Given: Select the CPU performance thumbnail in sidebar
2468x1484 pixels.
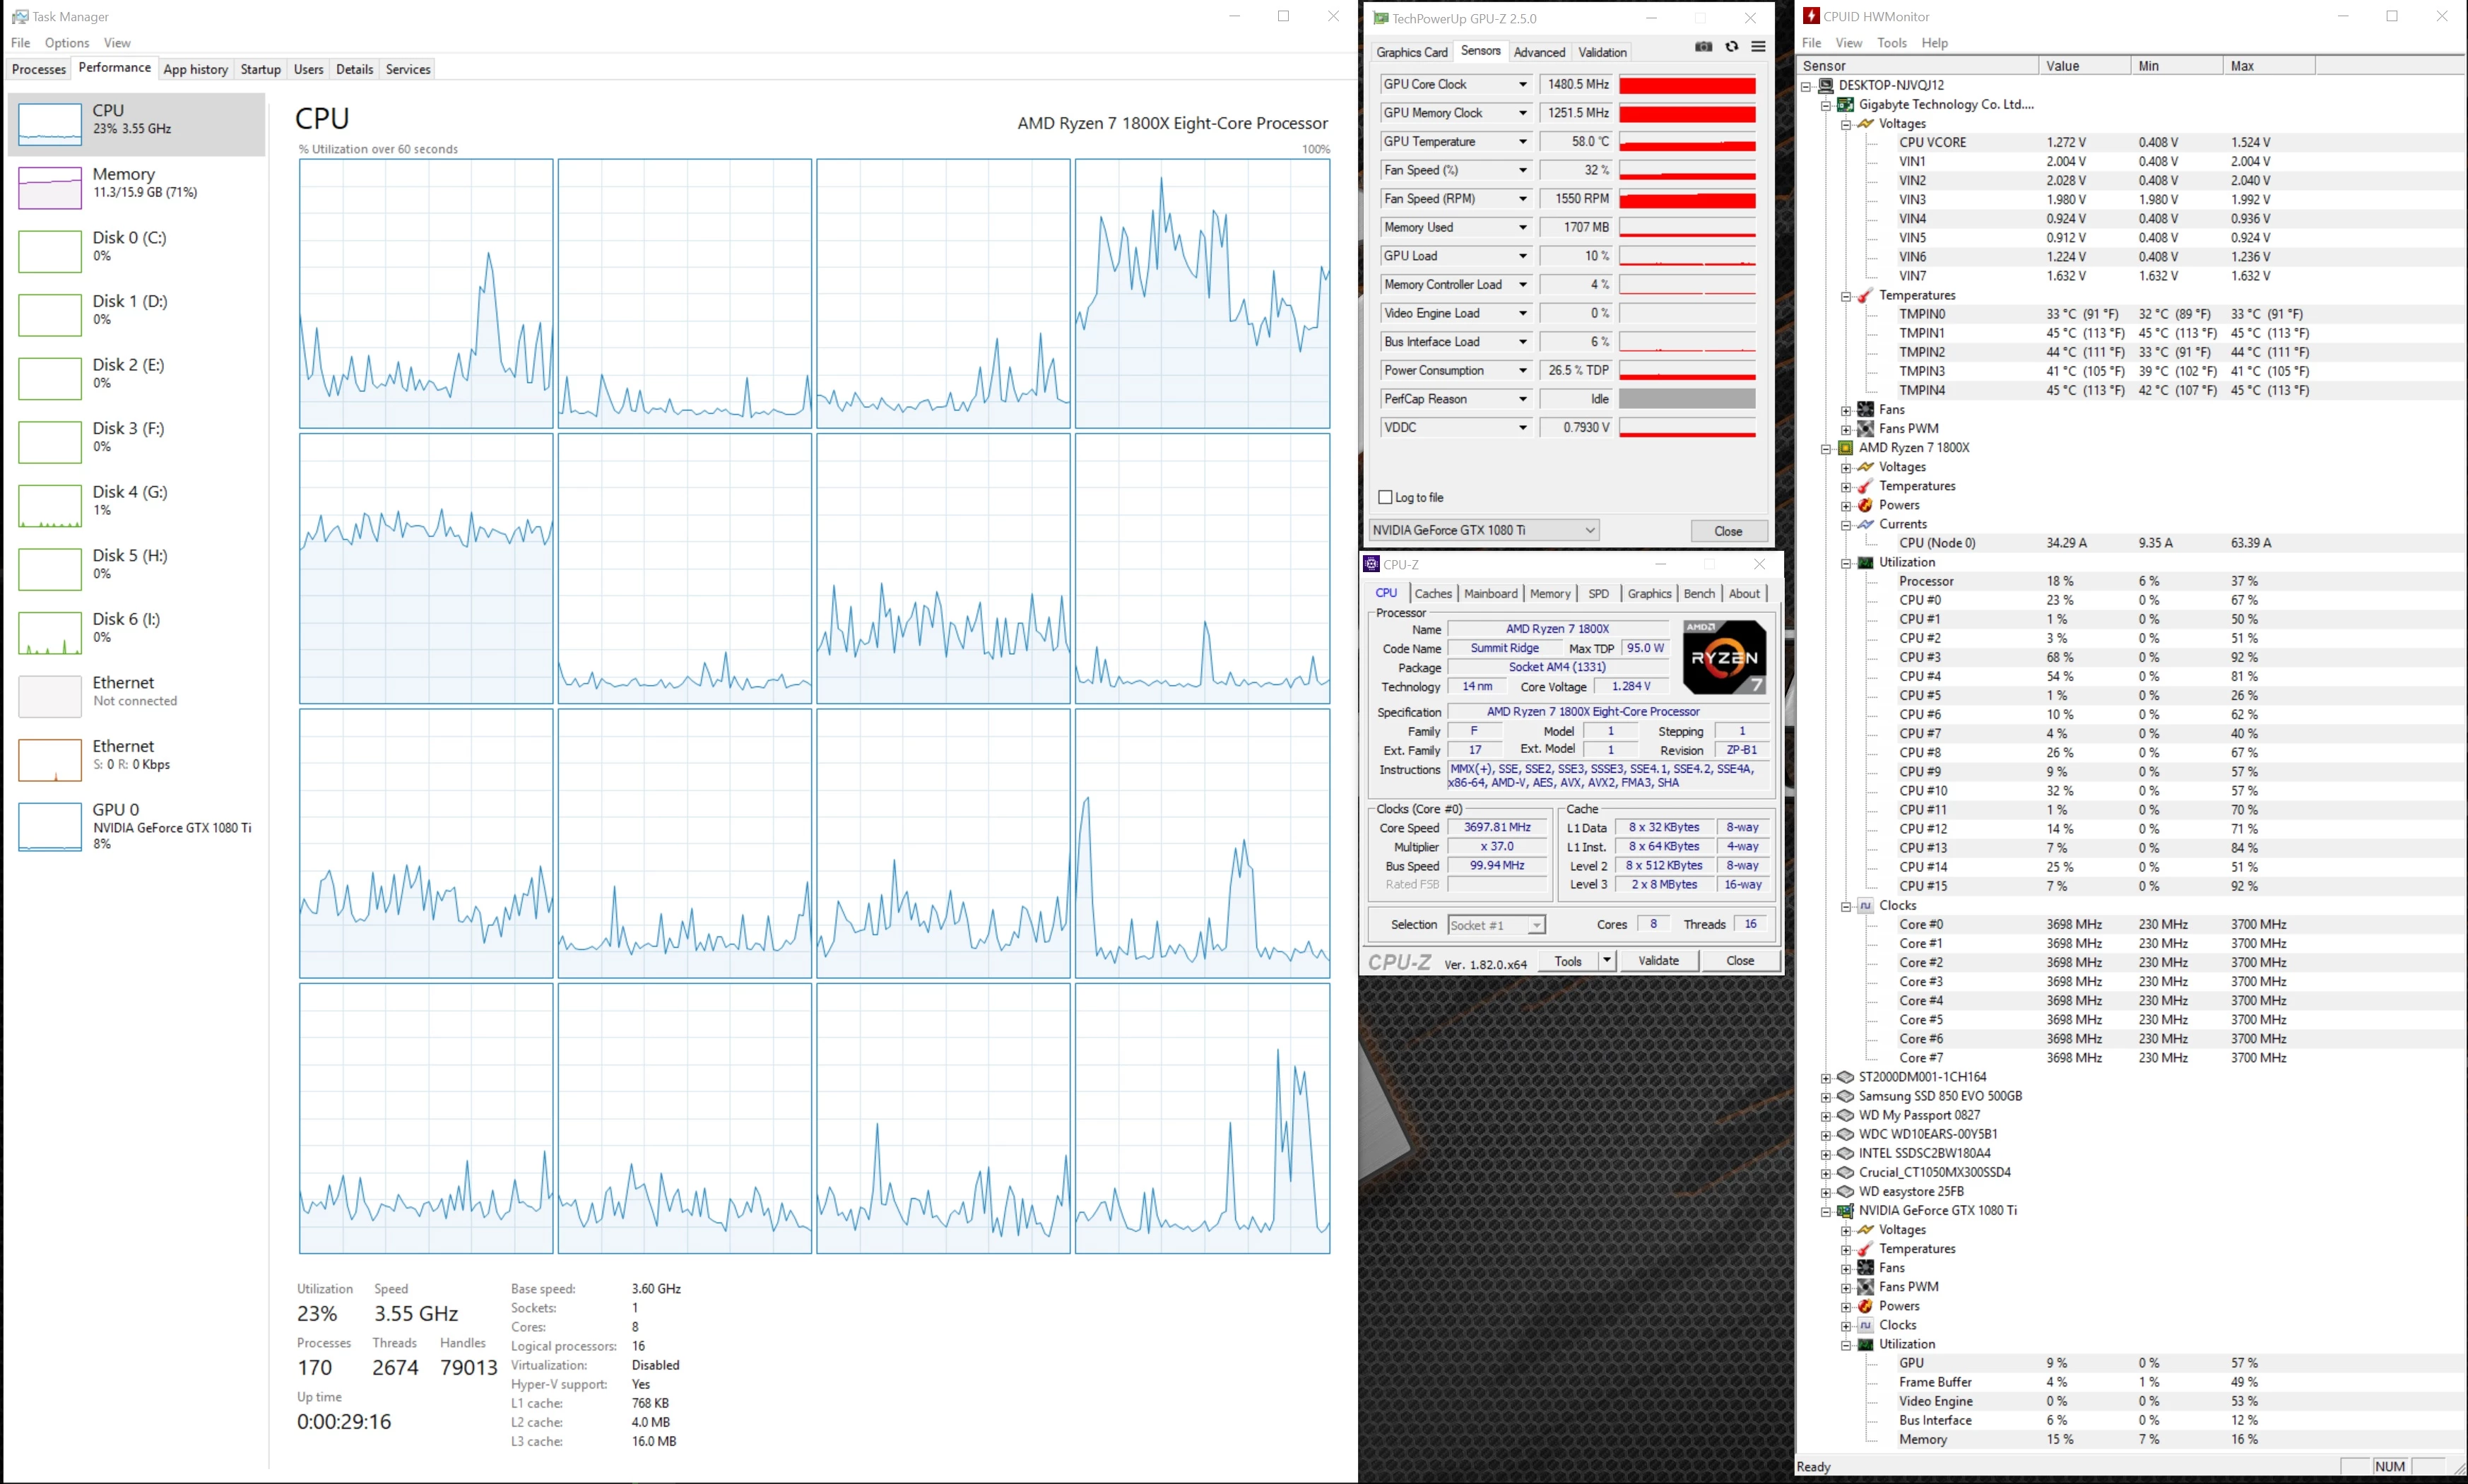Looking at the screenshot, I should click(x=50, y=124).
